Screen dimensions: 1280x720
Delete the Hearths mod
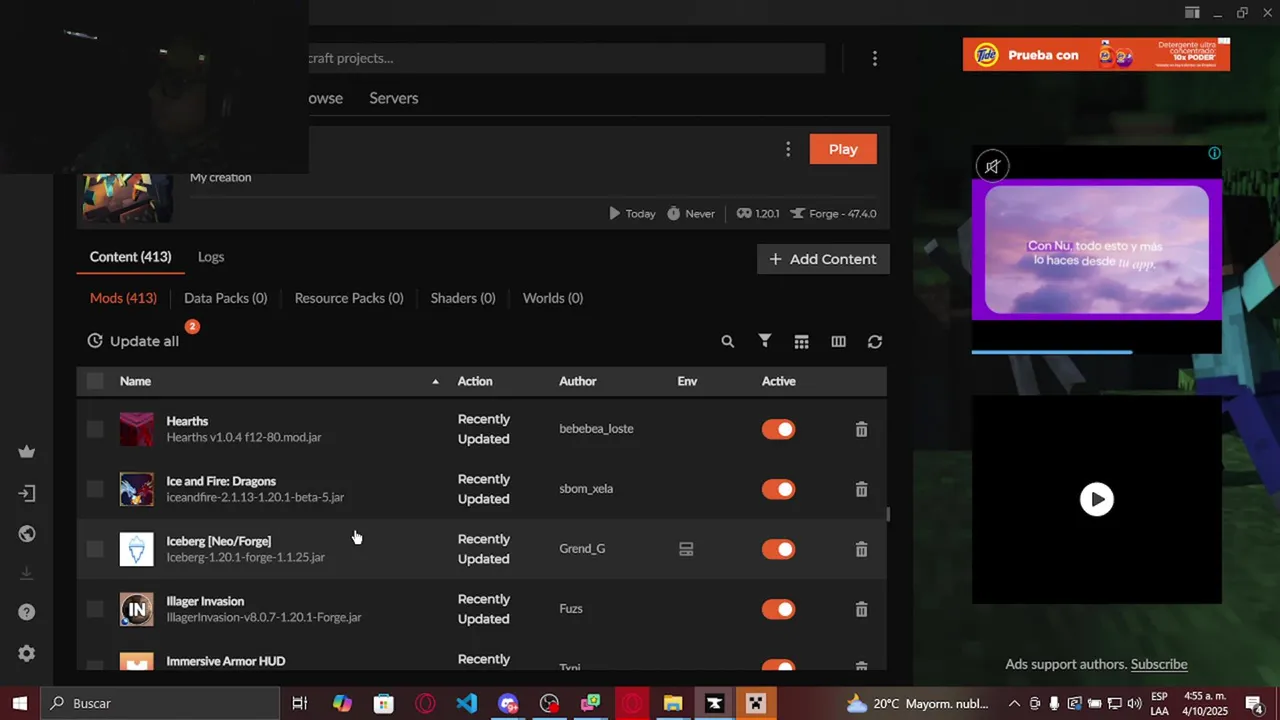861,429
